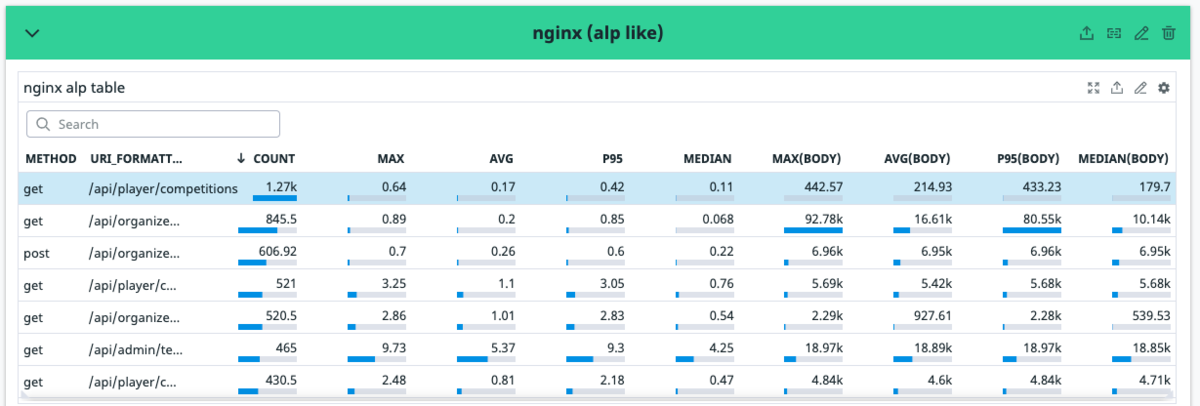Sort table by METHOD column

pyautogui.click(x=51, y=158)
